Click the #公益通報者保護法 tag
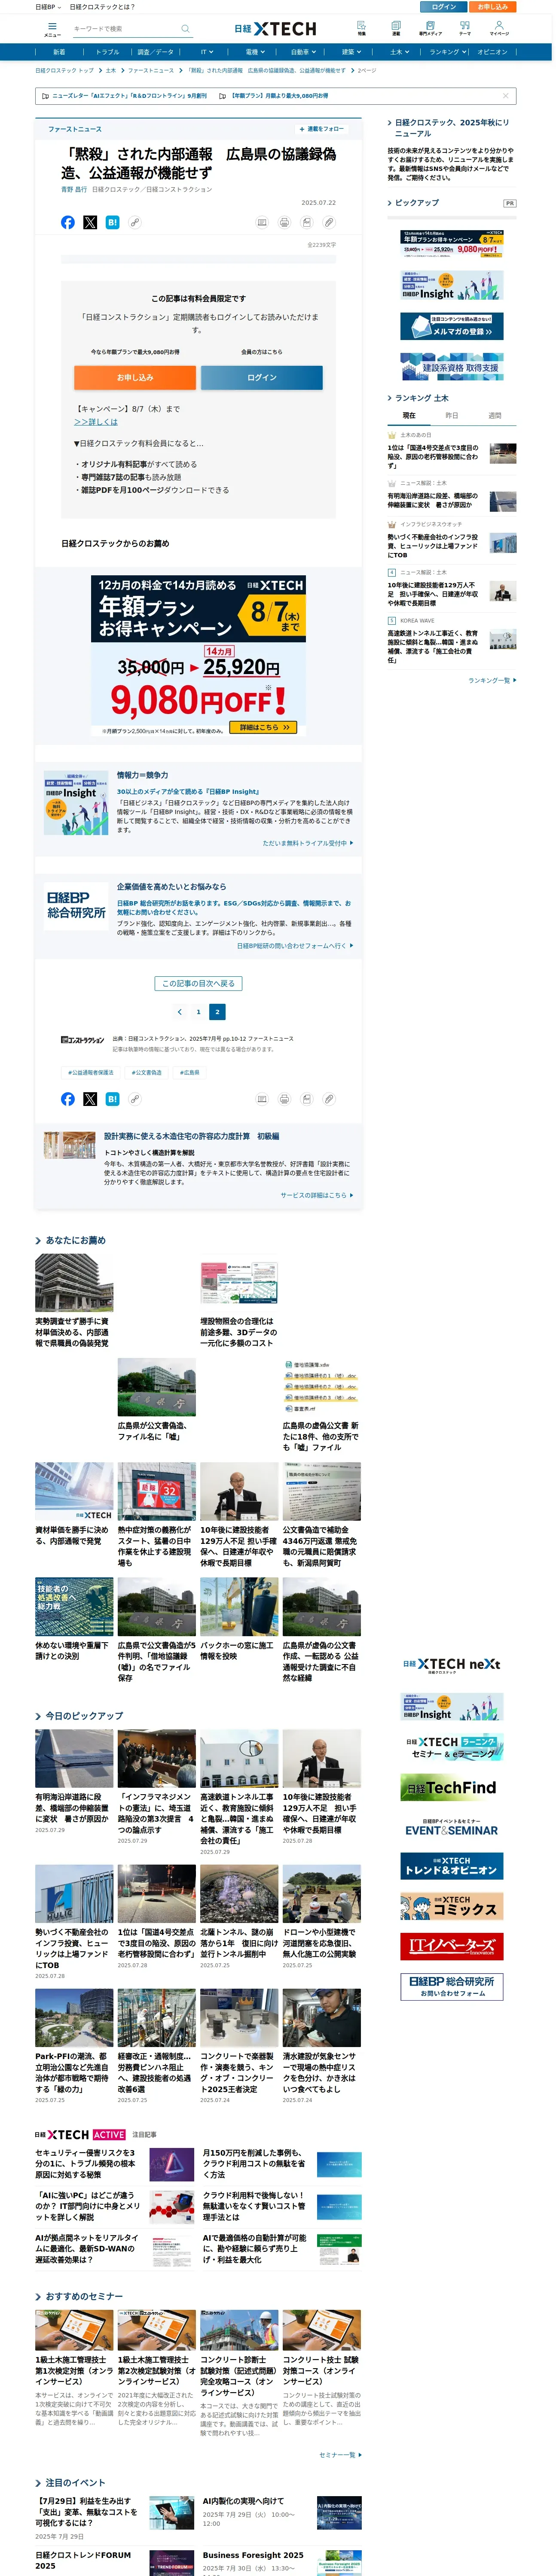This screenshot has height=2576, width=556. 91,1072
